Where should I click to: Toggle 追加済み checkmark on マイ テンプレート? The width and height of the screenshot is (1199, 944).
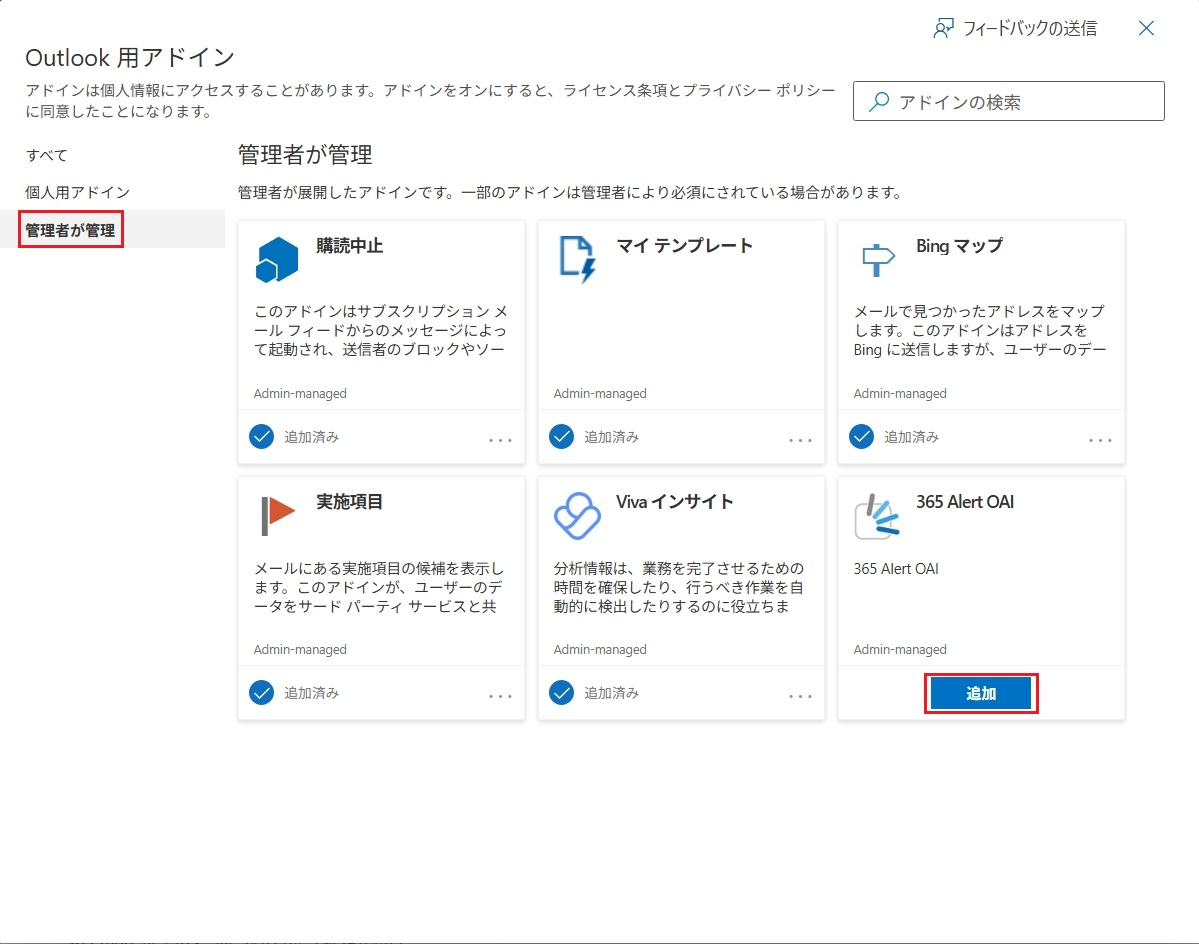(x=561, y=437)
